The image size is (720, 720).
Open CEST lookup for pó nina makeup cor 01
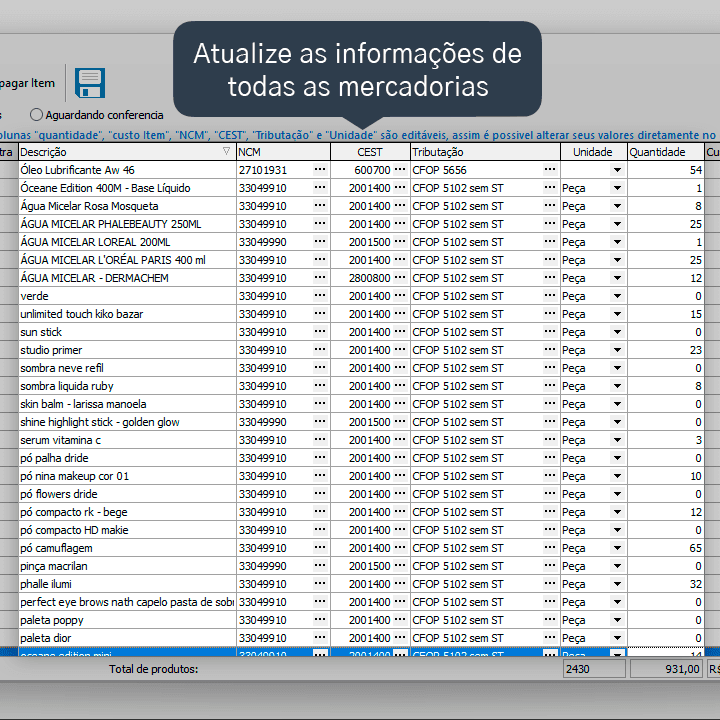pyautogui.click(x=400, y=476)
